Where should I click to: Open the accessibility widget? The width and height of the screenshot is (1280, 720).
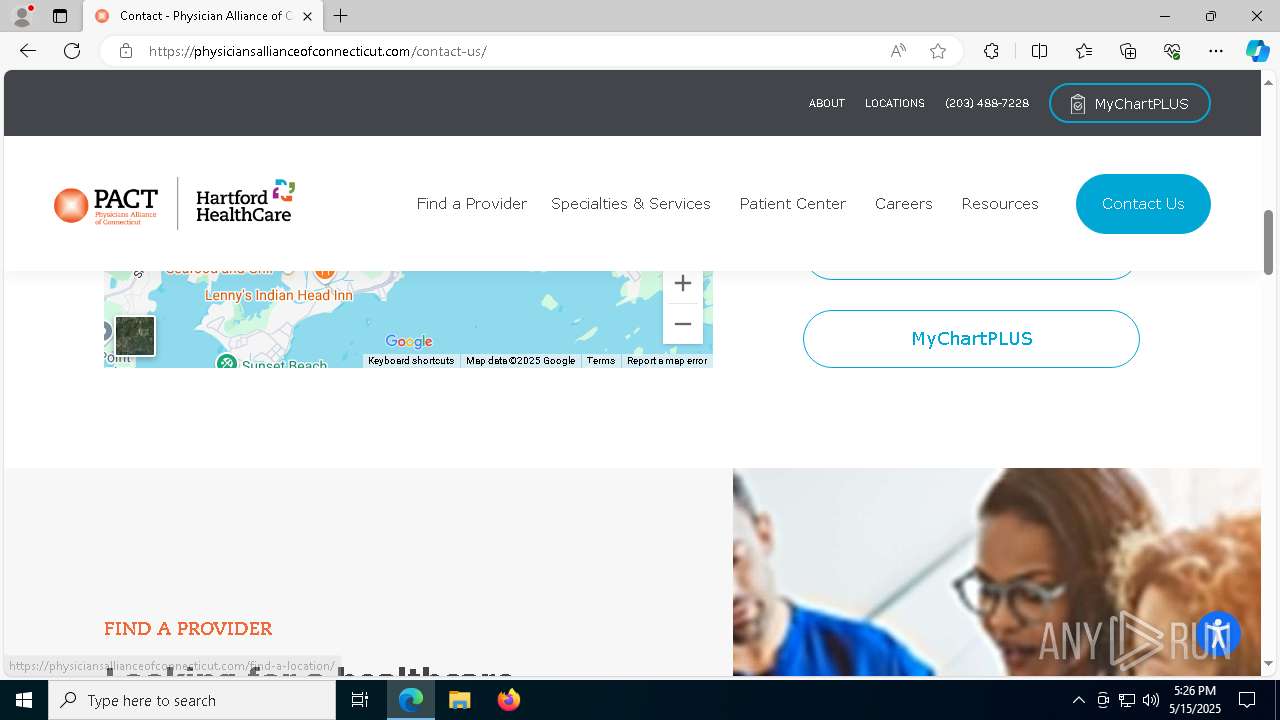(1217, 634)
